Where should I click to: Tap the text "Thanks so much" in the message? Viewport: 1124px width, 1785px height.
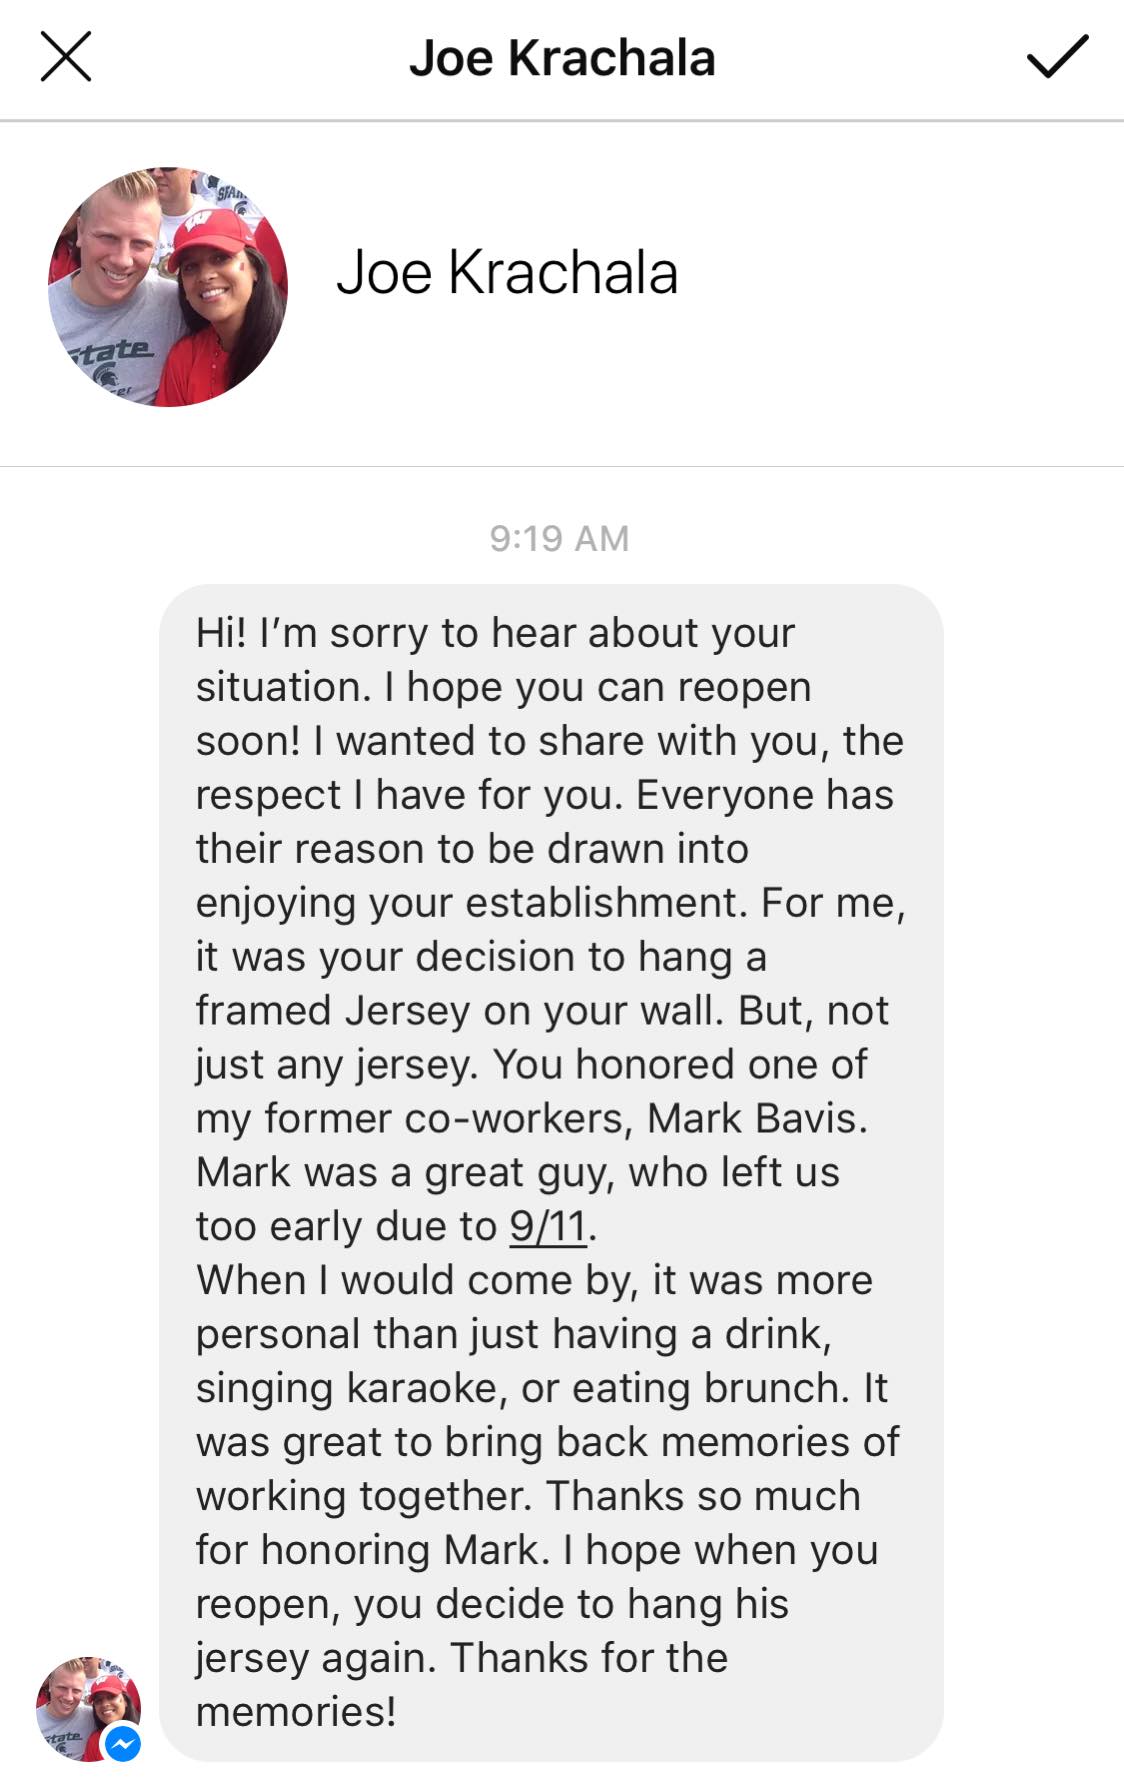(x=703, y=1496)
